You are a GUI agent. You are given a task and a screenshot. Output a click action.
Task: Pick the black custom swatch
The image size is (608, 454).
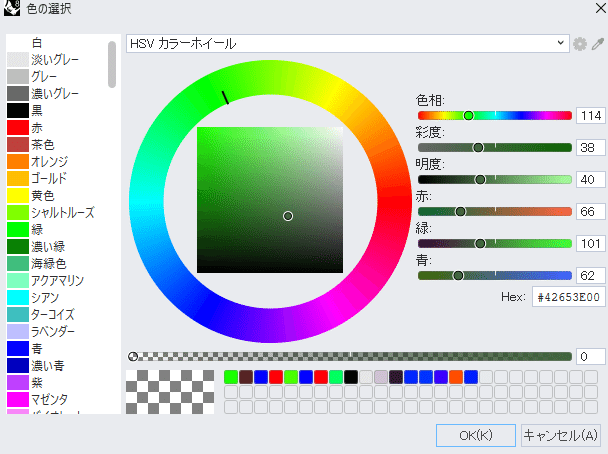coord(351,377)
